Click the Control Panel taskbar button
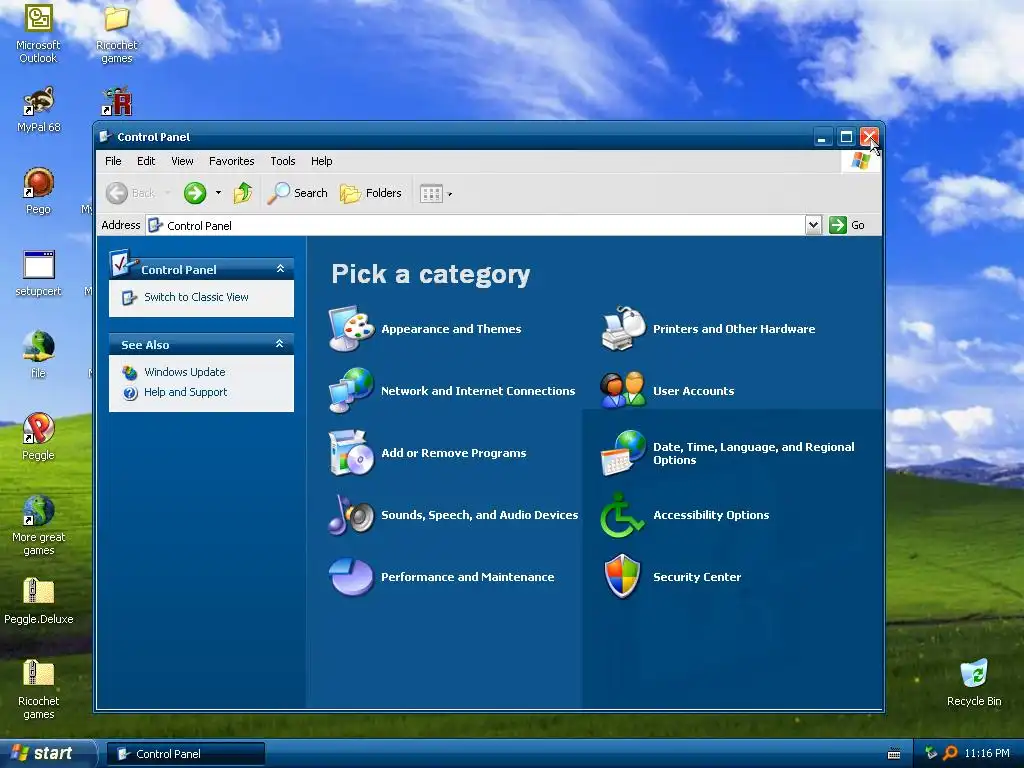This screenshot has width=1024, height=768. (186, 754)
